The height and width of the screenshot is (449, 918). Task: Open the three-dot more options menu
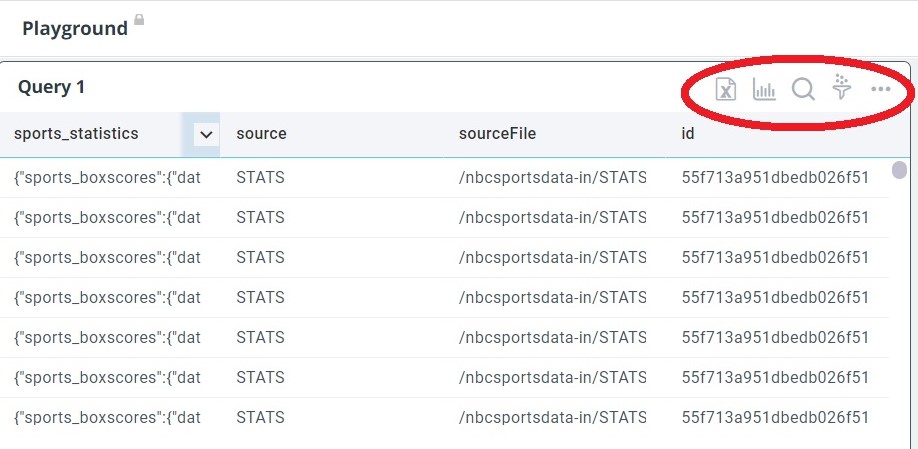tap(880, 90)
